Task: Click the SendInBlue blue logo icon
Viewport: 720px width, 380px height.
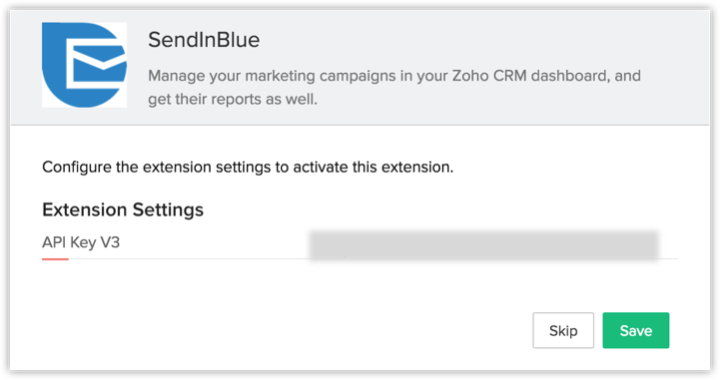Action: coord(84,65)
